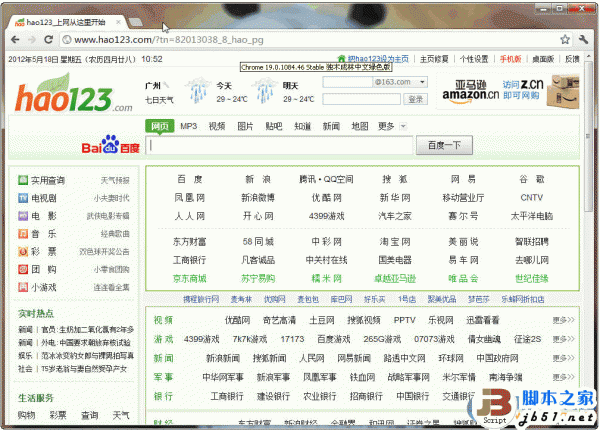This screenshot has height=430, width=600.
Task: Click the 音乐 sidebar icon
Action: click(x=23, y=233)
